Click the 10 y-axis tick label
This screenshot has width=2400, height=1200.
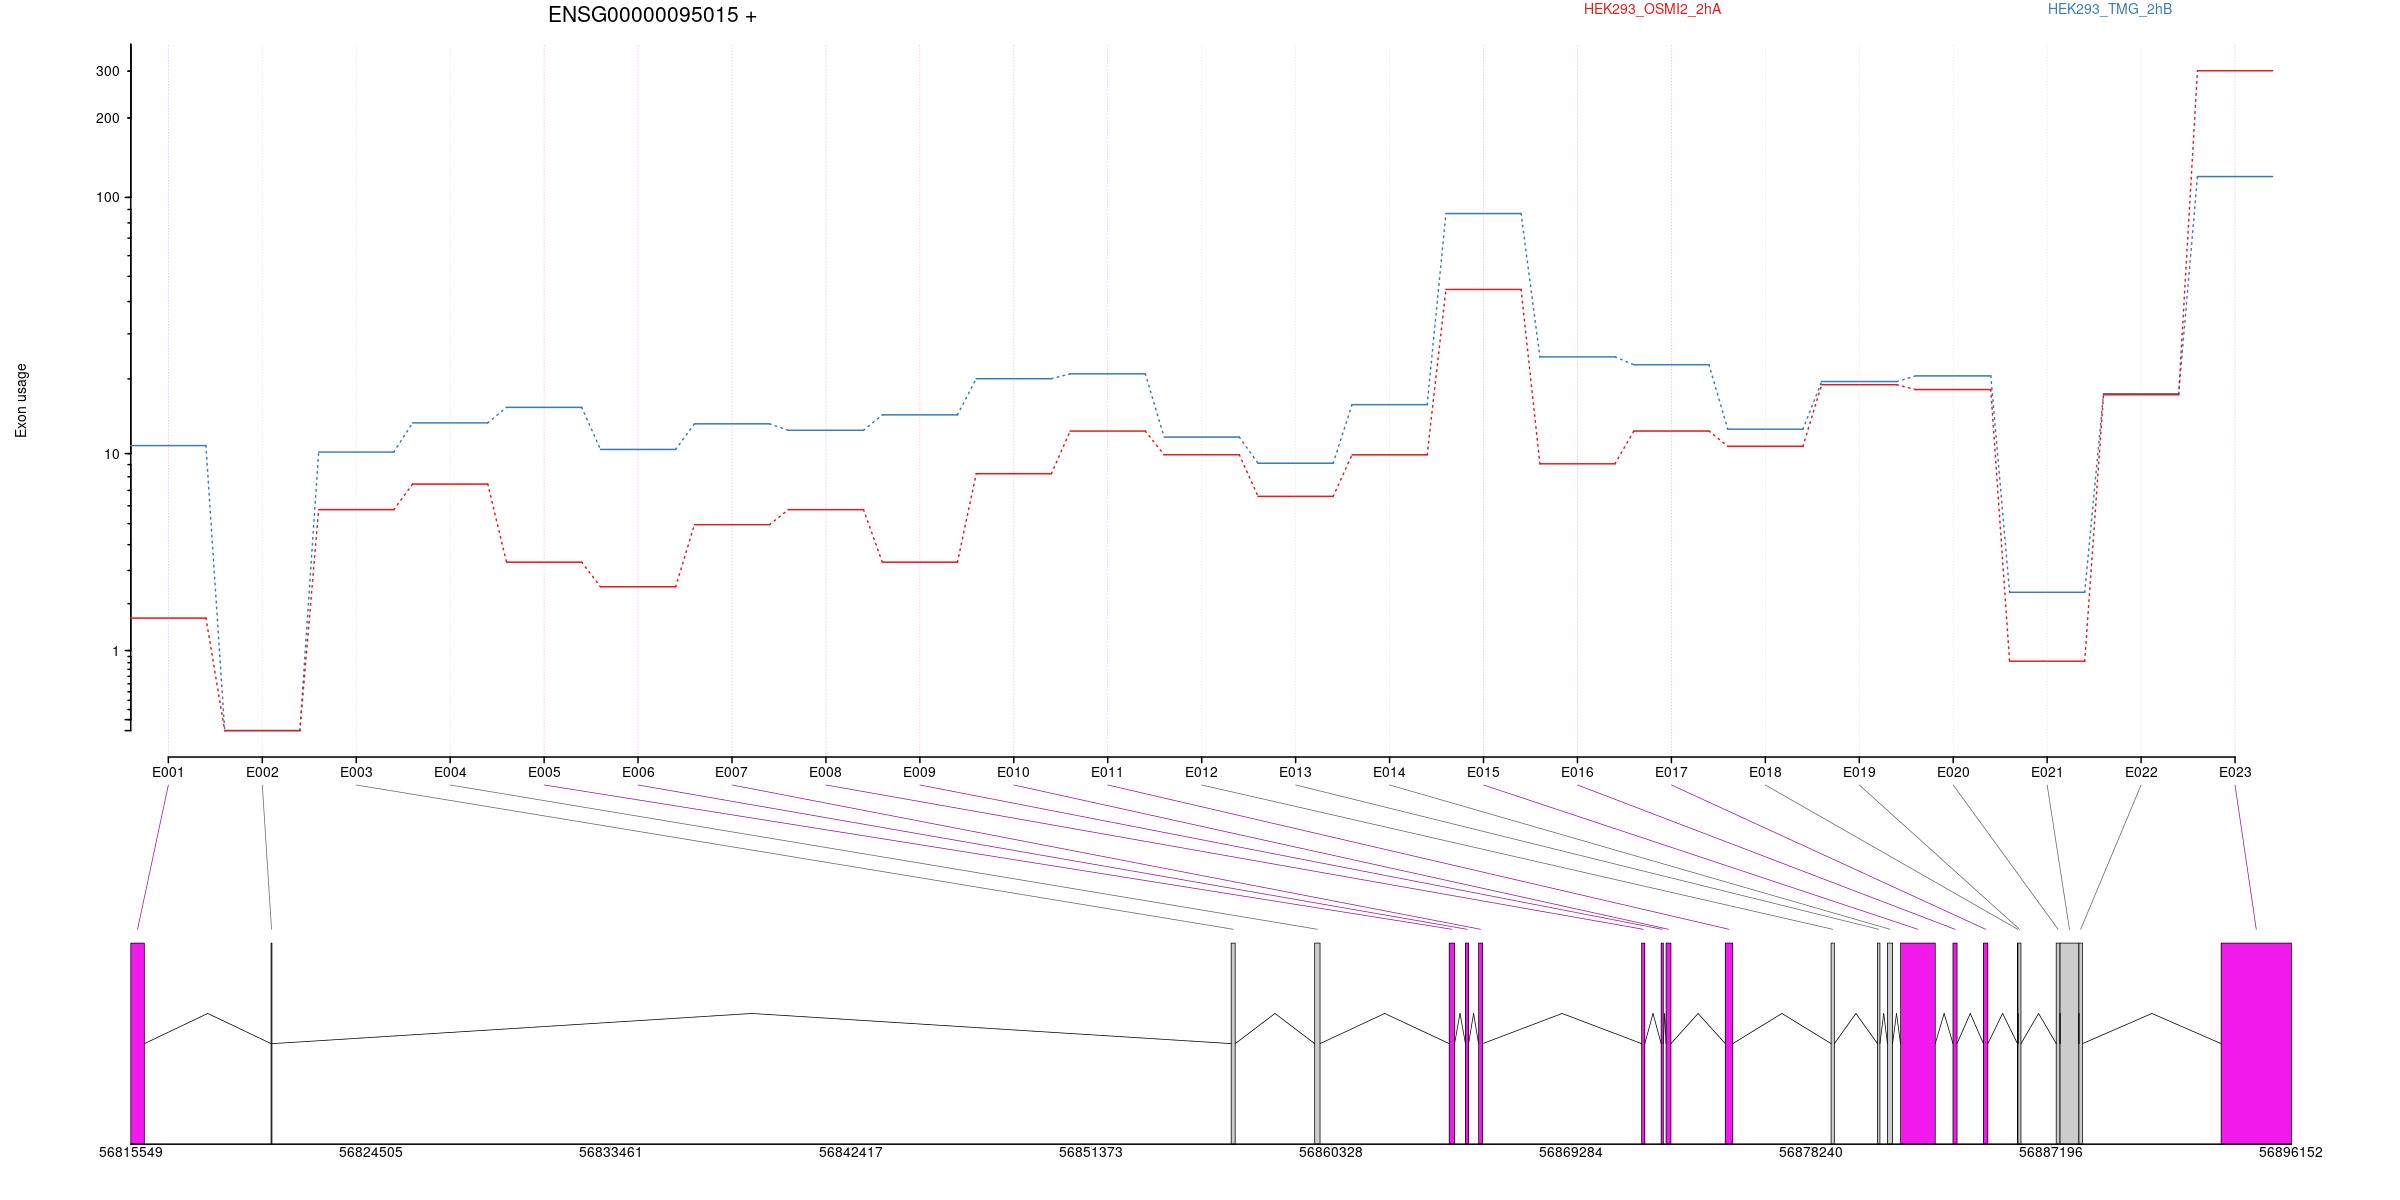point(112,454)
